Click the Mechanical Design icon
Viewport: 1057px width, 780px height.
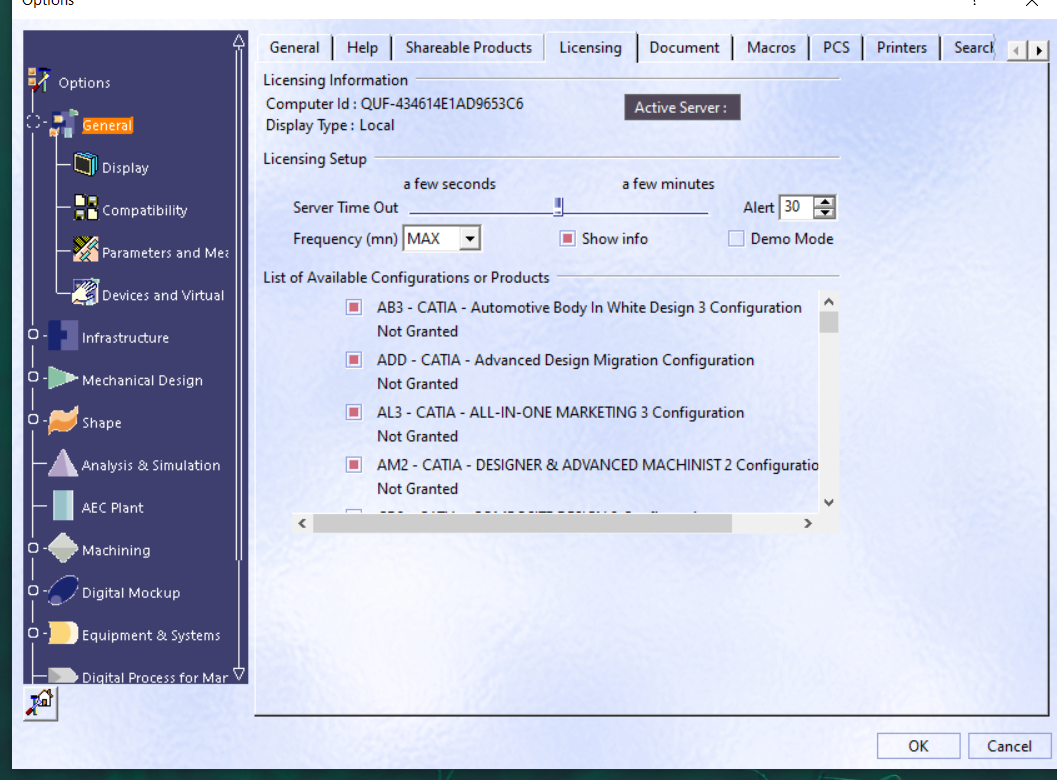click(x=63, y=378)
